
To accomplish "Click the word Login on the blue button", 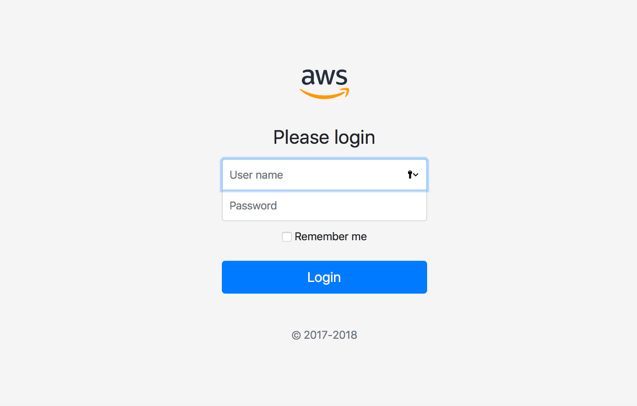I will click(x=324, y=277).
